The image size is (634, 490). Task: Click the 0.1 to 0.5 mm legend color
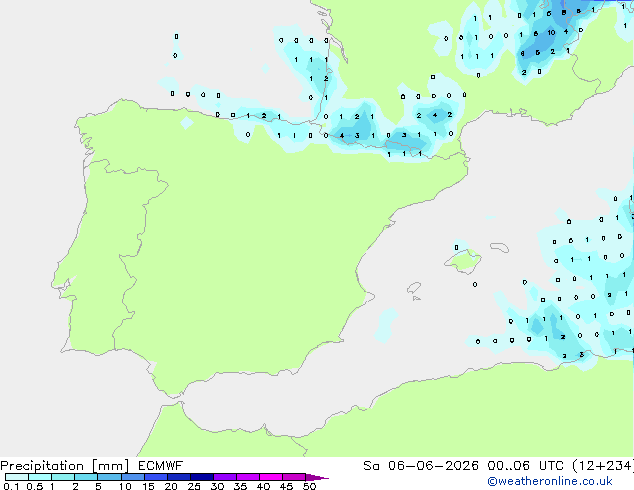pyautogui.click(x=17, y=477)
